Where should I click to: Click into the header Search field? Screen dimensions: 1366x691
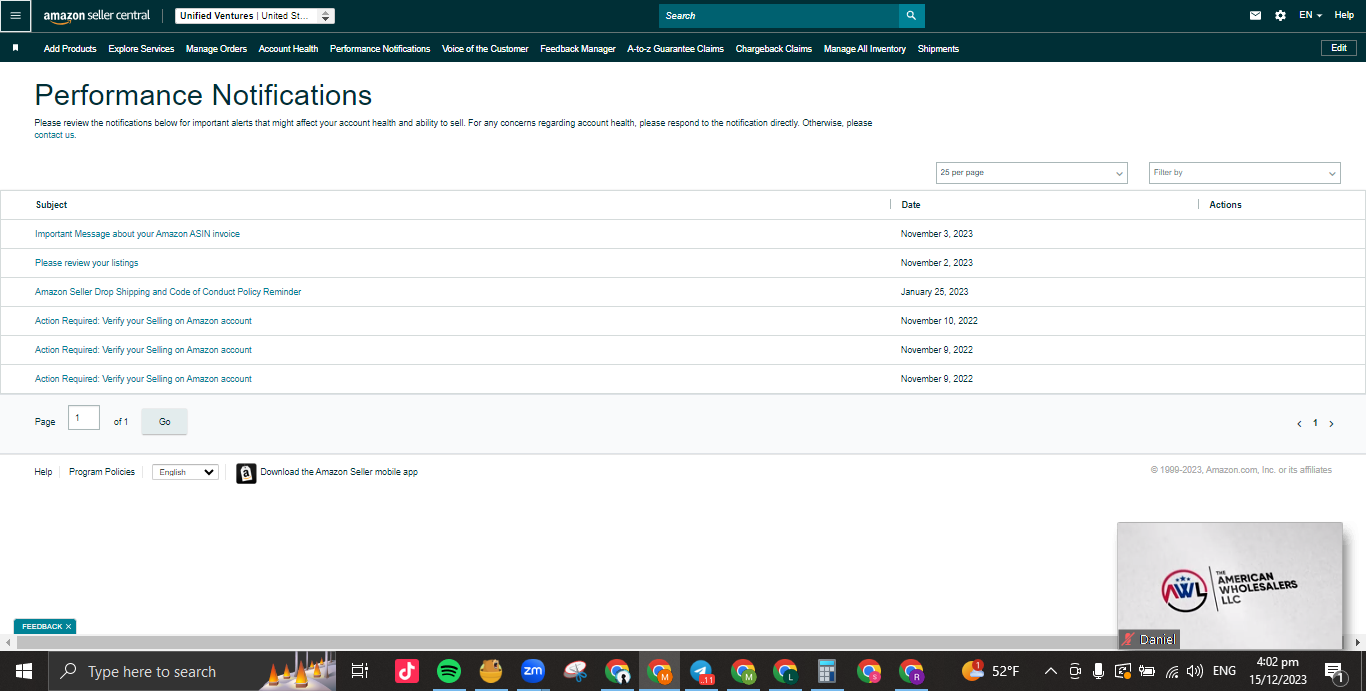click(779, 16)
